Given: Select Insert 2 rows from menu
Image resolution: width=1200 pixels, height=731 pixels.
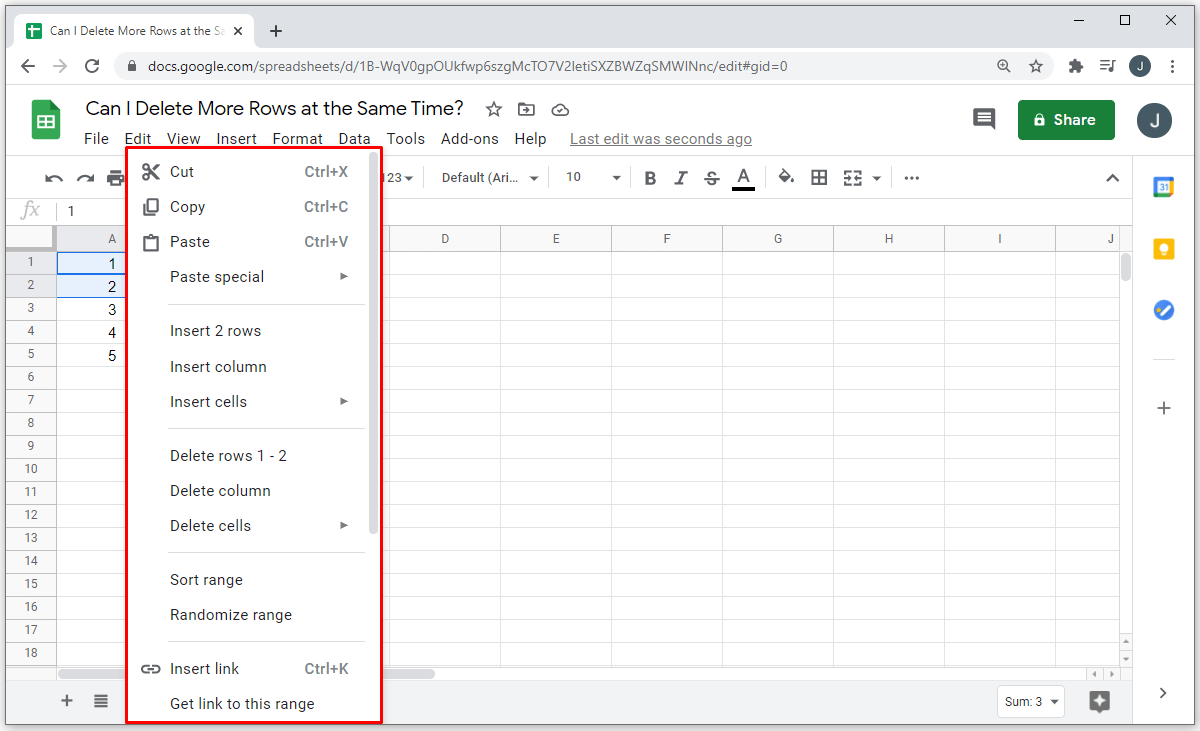Looking at the screenshot, I should [x=215, y=331].
